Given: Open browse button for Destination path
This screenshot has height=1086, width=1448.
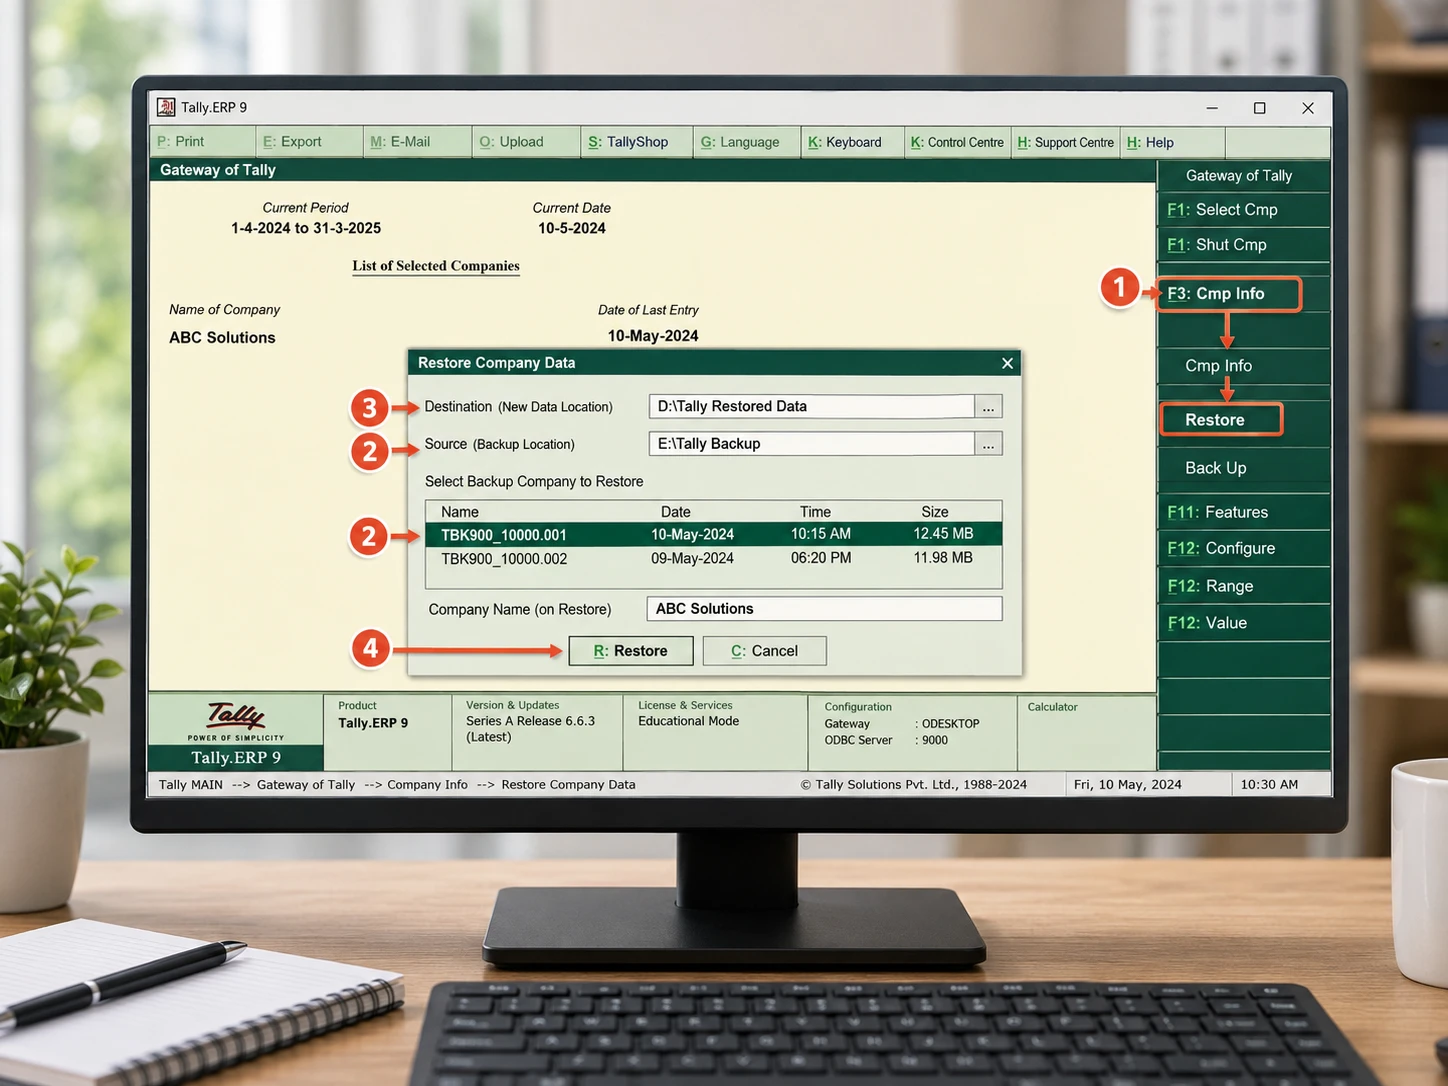Looking at the screenshot, I should [988, 407].
